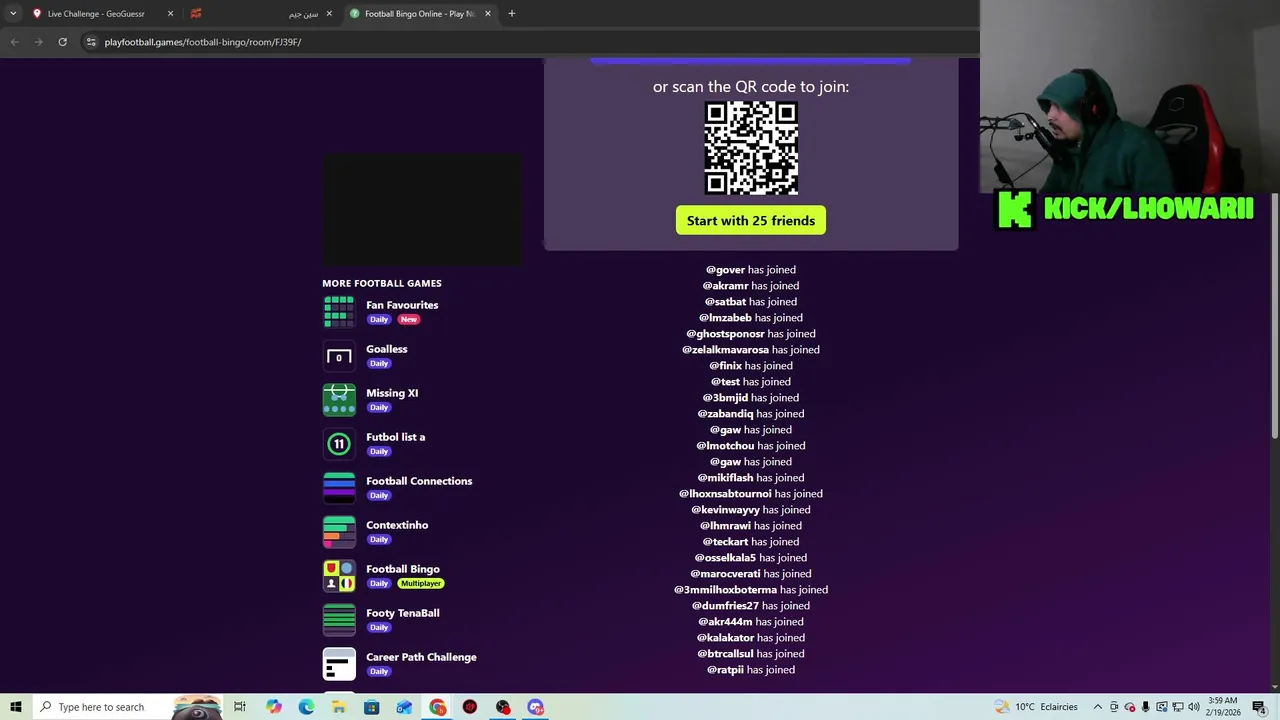The image size is (1280, 720).
Task: Launch Microsoft Edge from the taskbar
Action: [306, 707]
